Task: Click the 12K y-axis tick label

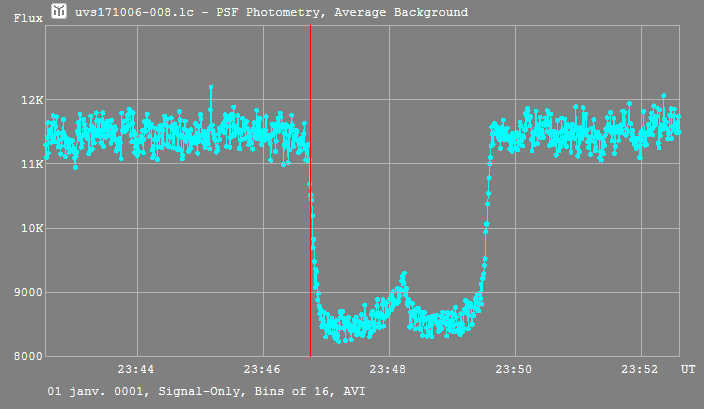Action: coord(33,100)
